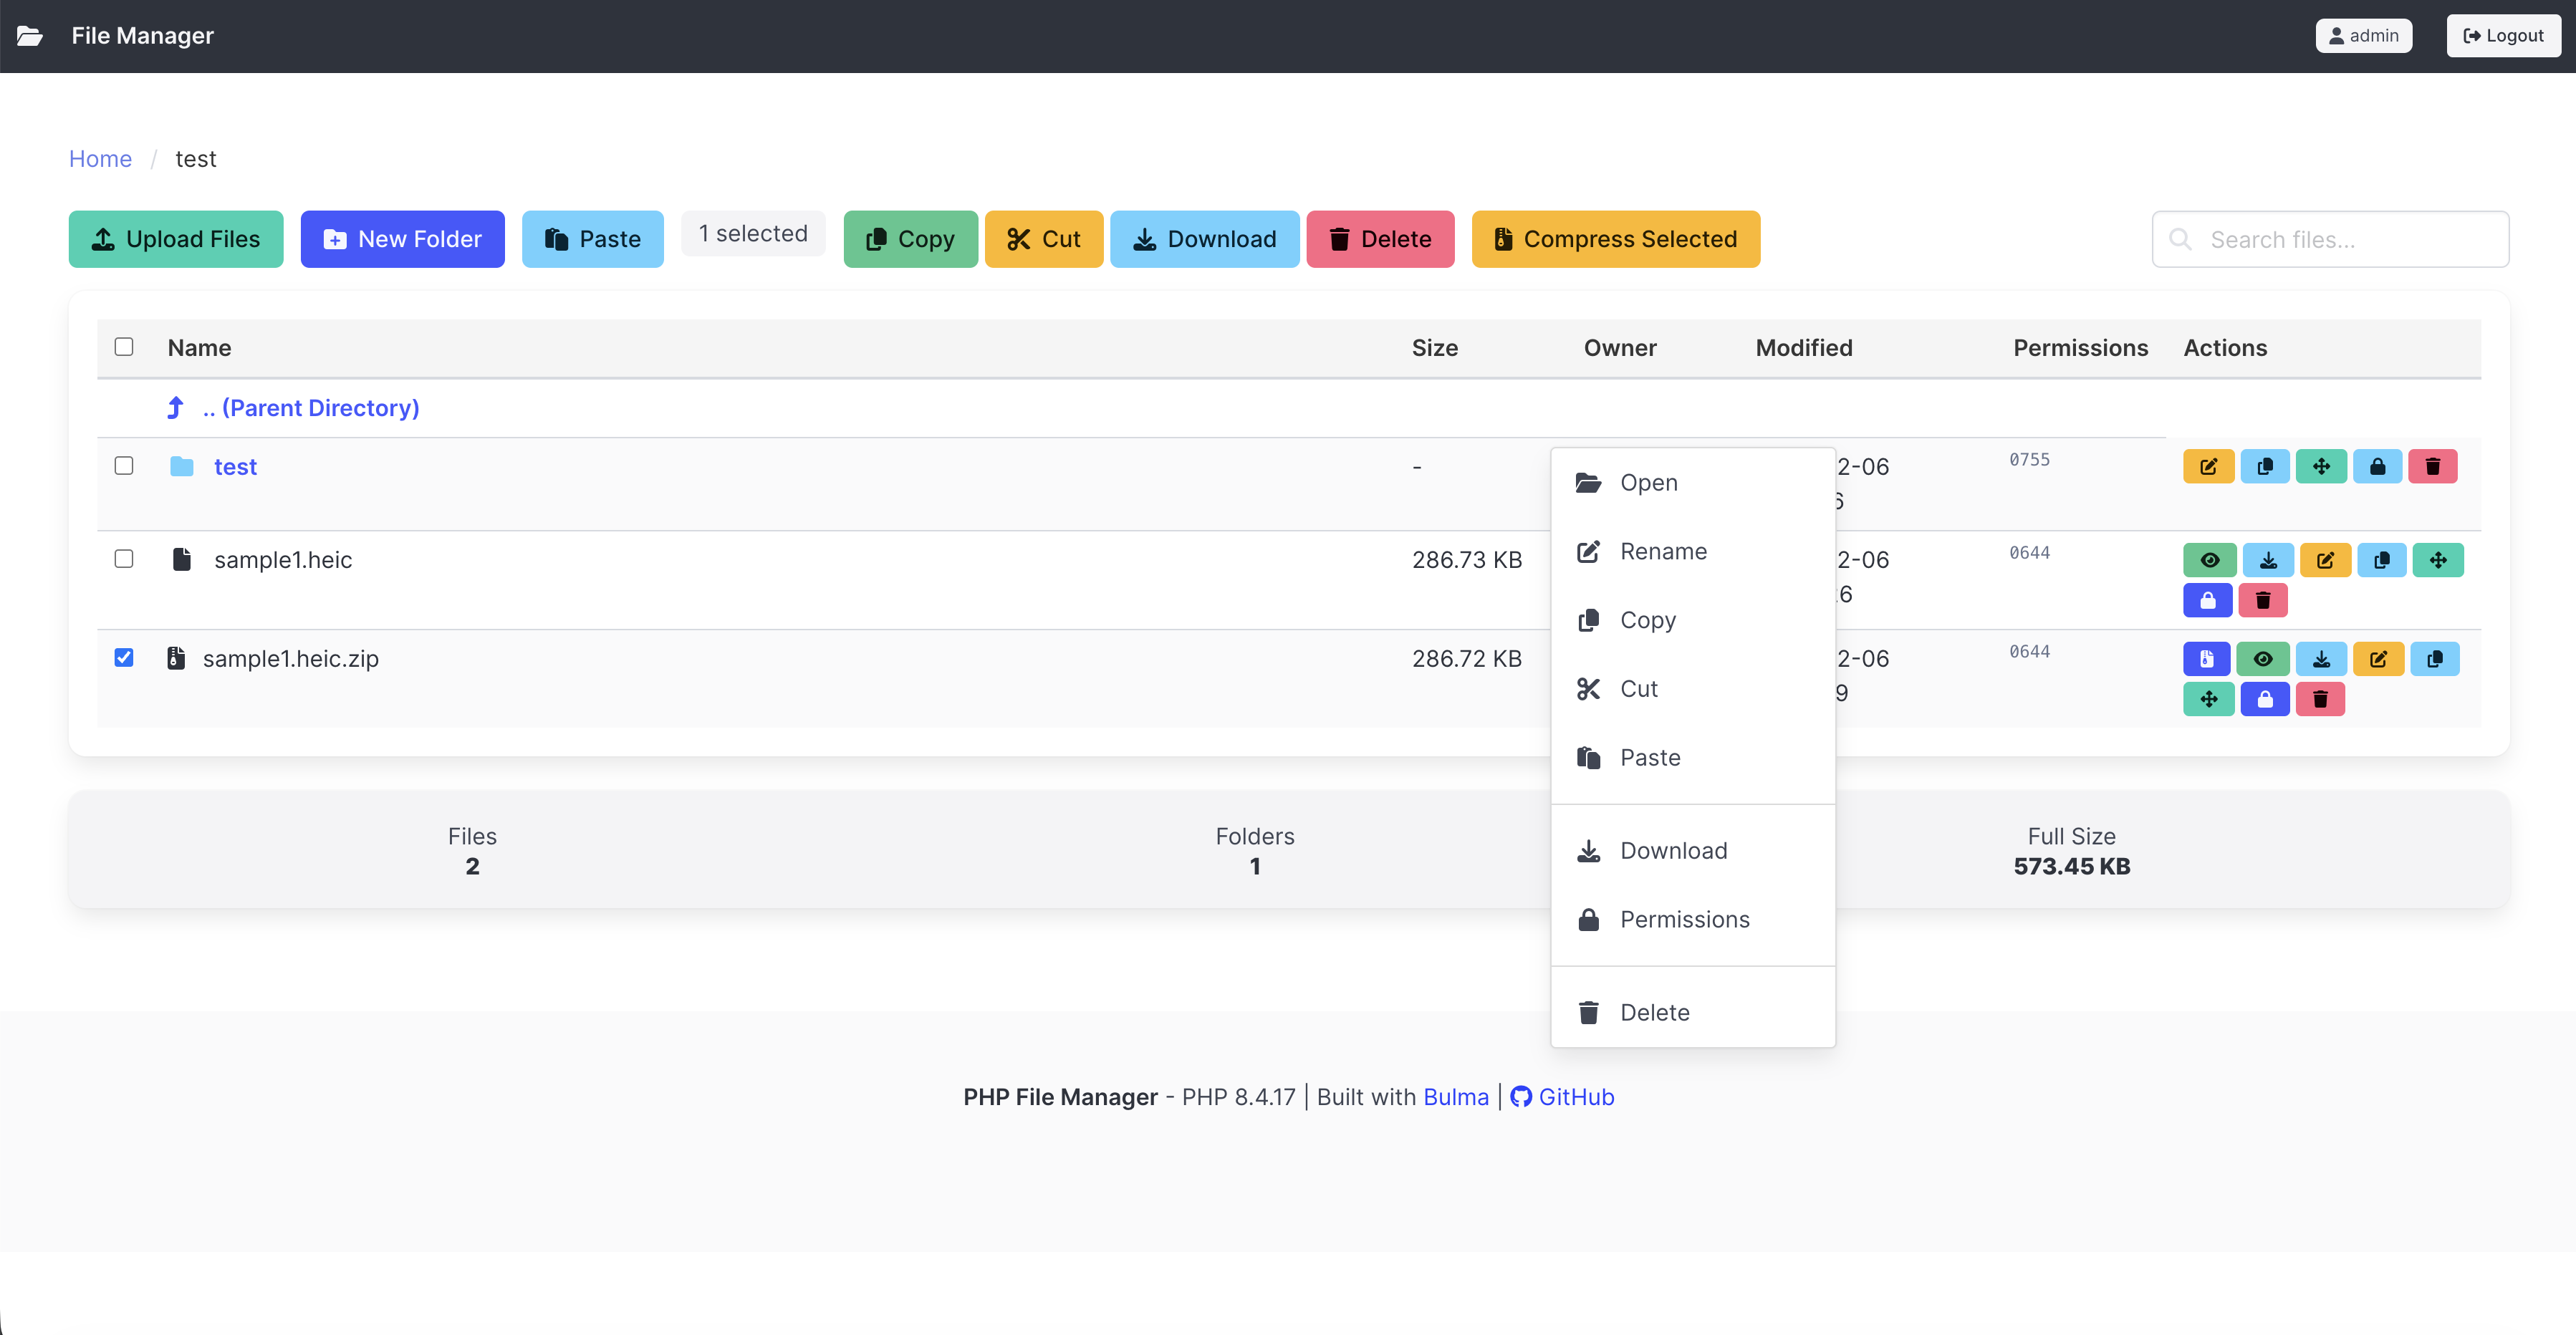Click Open in the context menu
The height and width of the screenshot is (1335, 2576).
tap(1648, 482)
